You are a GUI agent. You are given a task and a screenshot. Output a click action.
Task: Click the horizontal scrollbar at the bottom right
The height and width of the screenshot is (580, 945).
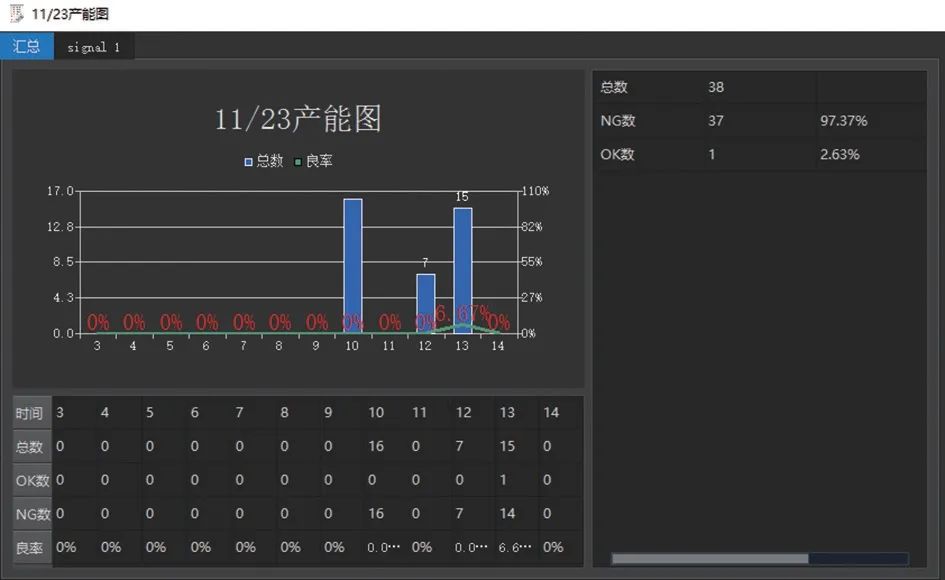[709, 558]
